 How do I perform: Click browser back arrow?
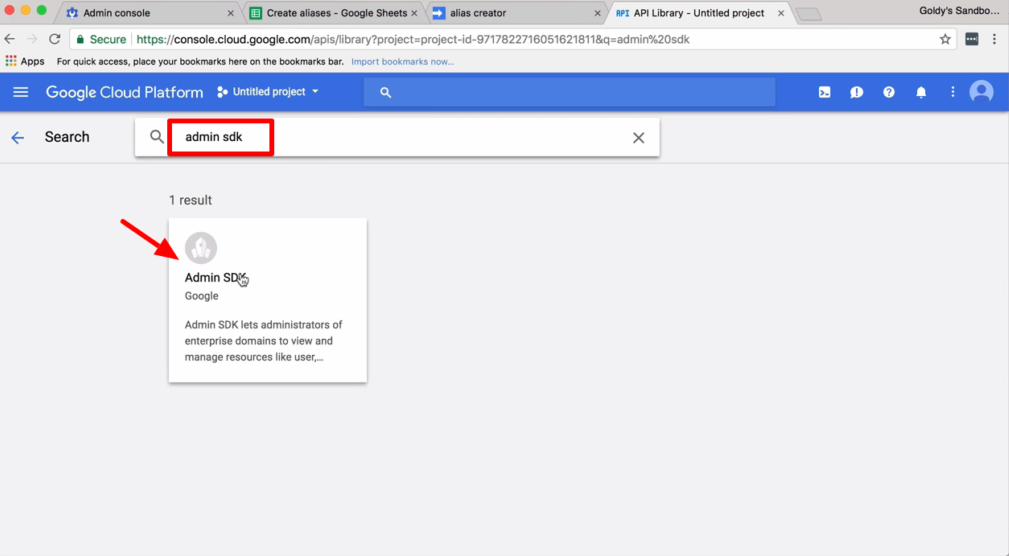point(10,39)
